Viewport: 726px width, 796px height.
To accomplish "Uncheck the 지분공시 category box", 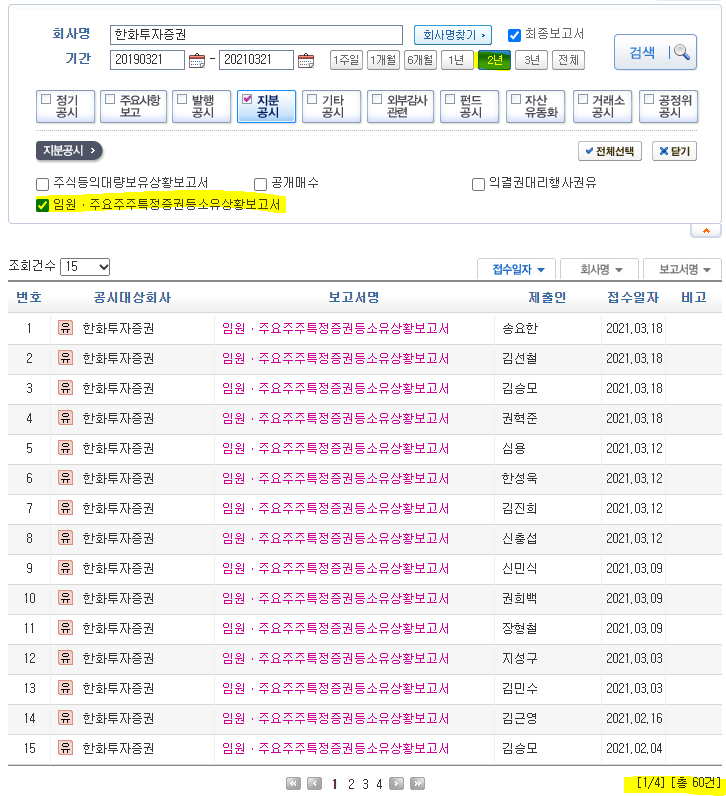I will pyautogui.click(x=247, y=99).
